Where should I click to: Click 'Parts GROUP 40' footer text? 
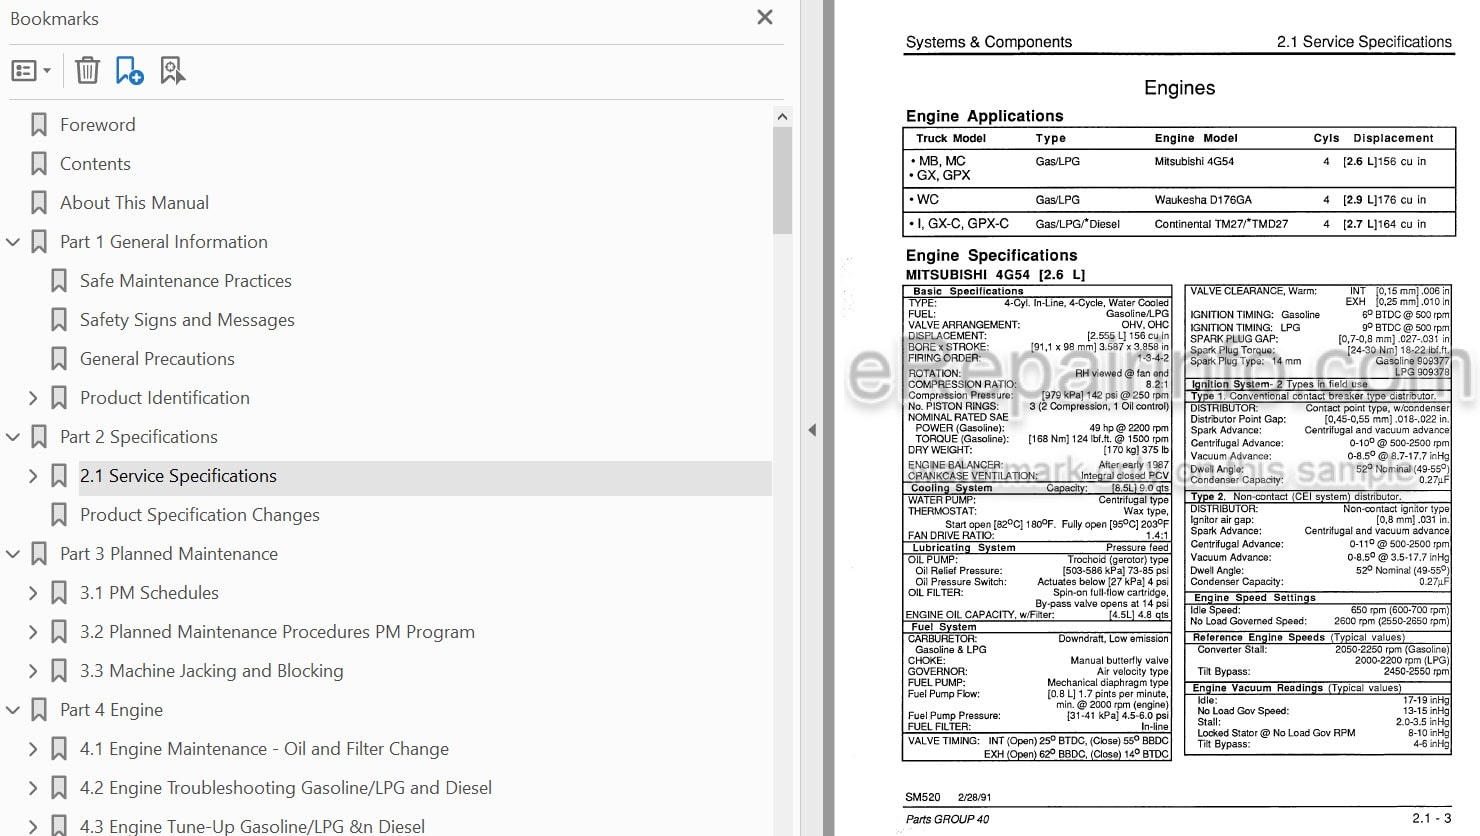point(947,820)
